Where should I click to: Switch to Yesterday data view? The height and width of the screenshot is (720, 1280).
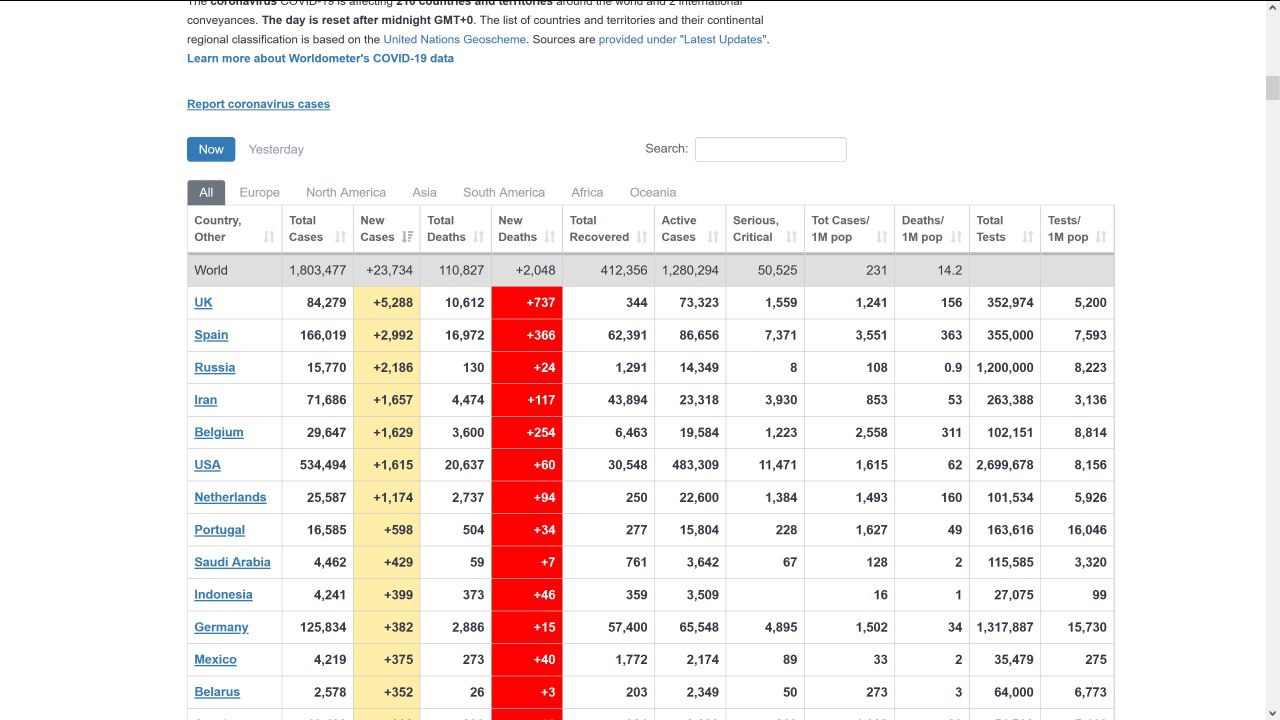click(276, 149)
